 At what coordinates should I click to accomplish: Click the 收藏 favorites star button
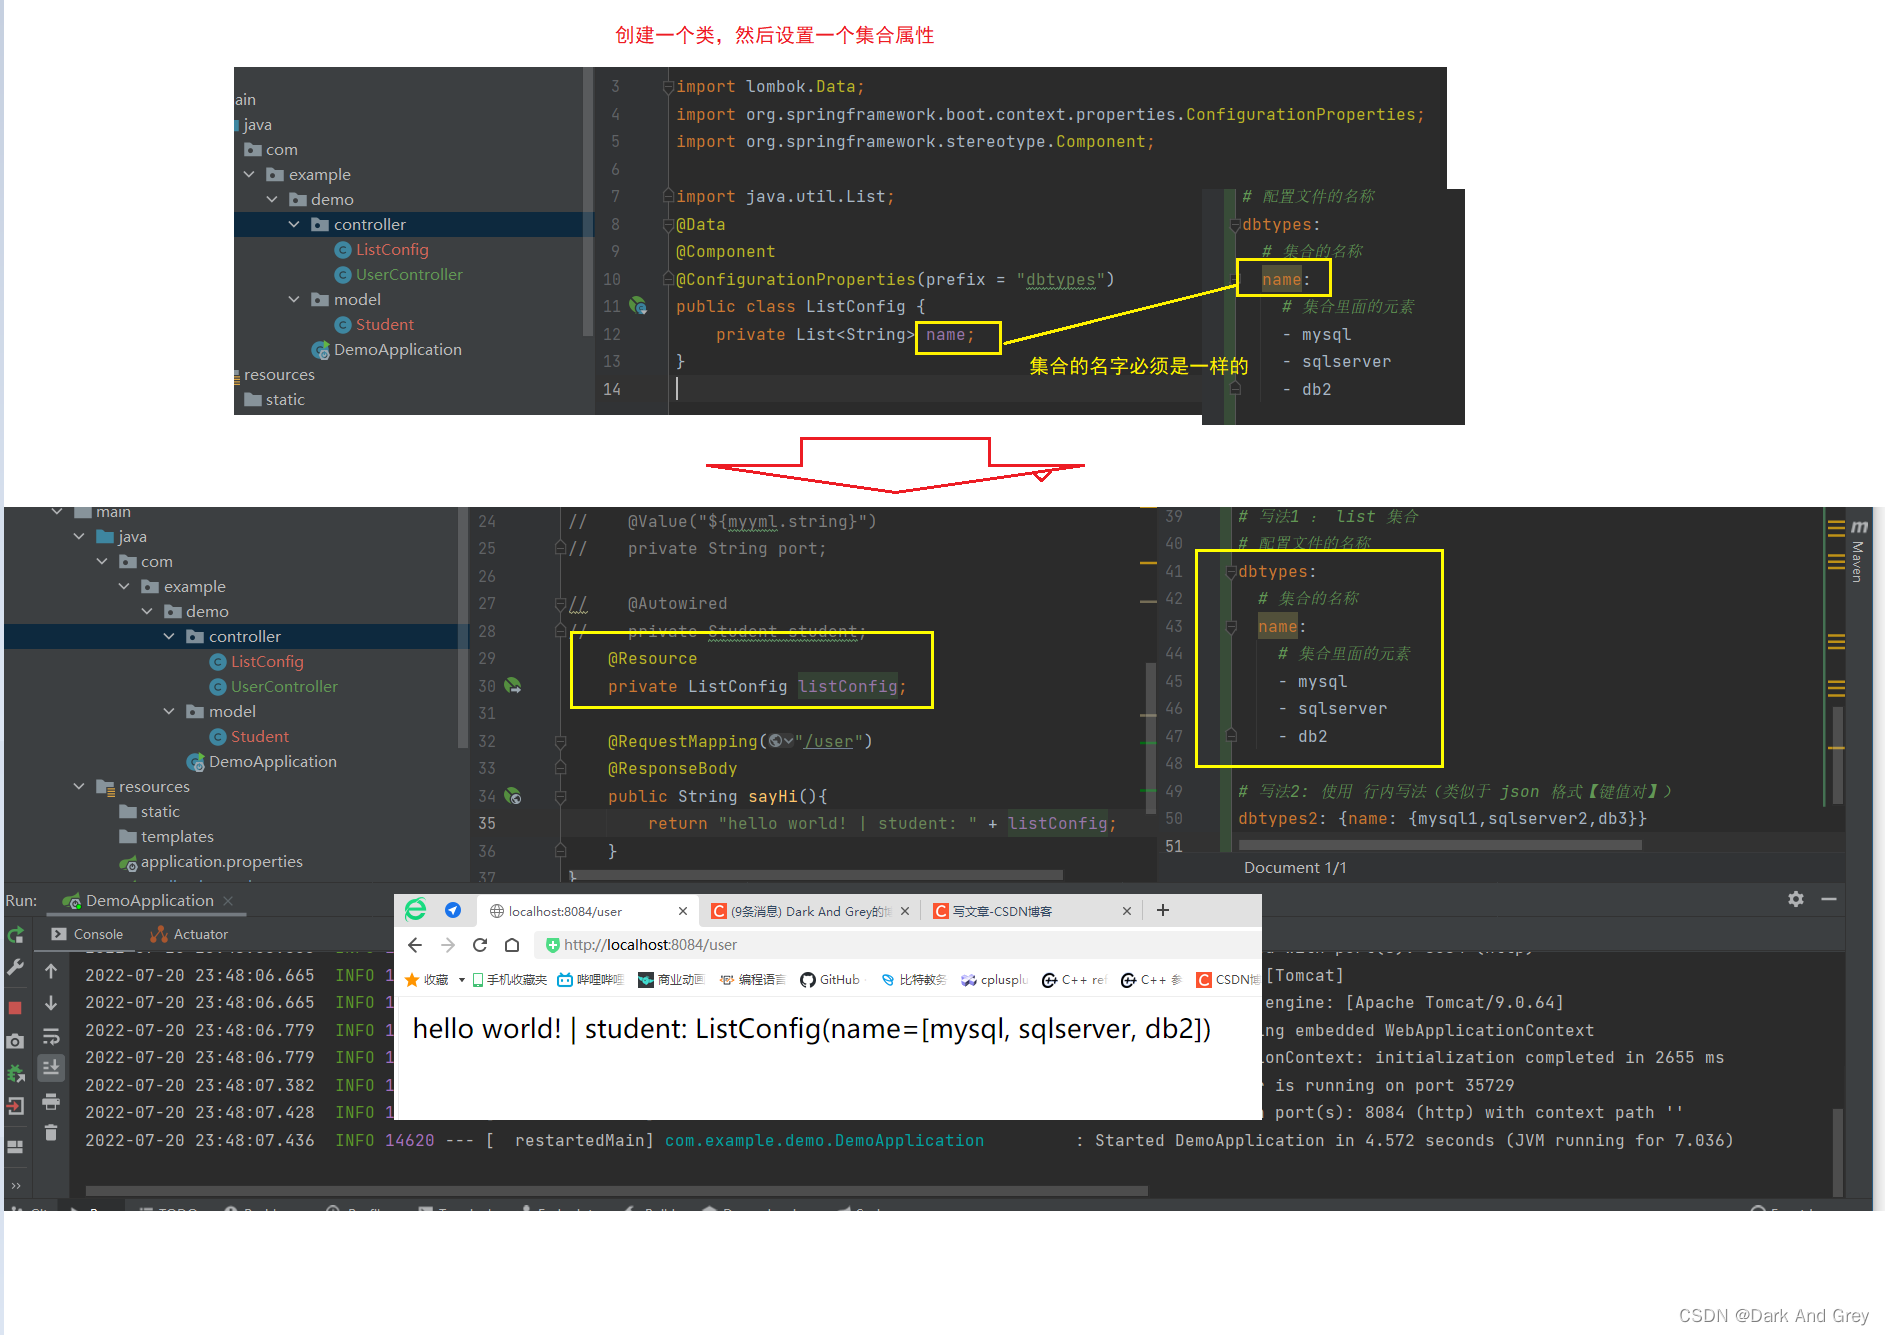click(426, 980)
